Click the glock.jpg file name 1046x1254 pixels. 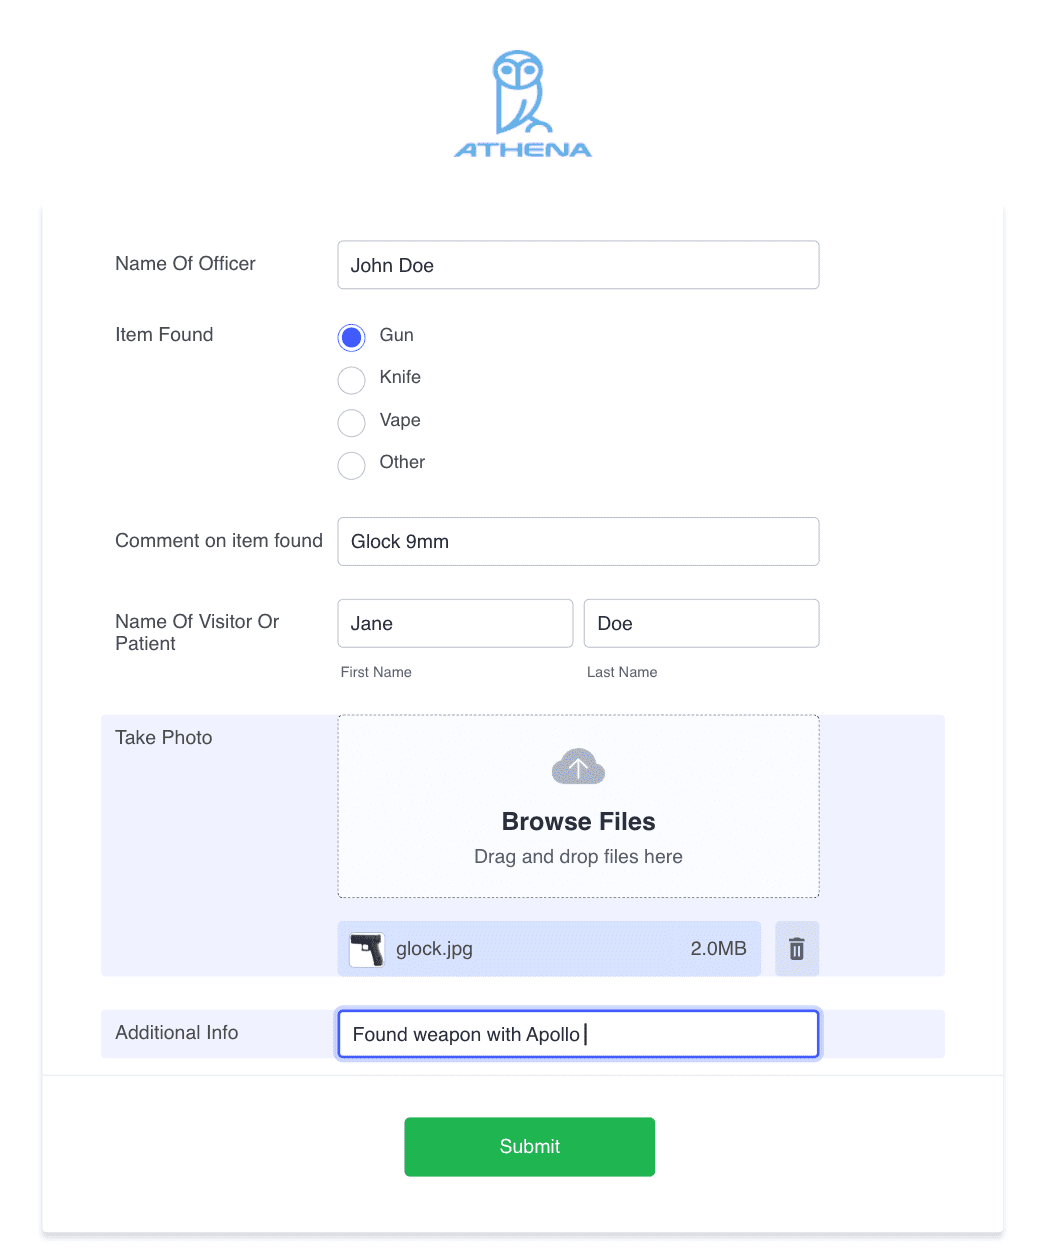pos(434,949)
